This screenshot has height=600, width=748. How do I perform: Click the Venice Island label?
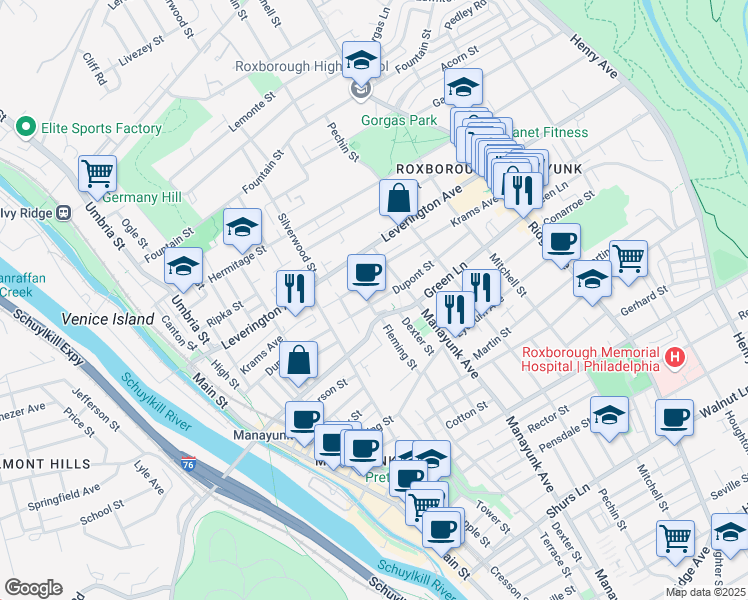[x=108, y=319]
